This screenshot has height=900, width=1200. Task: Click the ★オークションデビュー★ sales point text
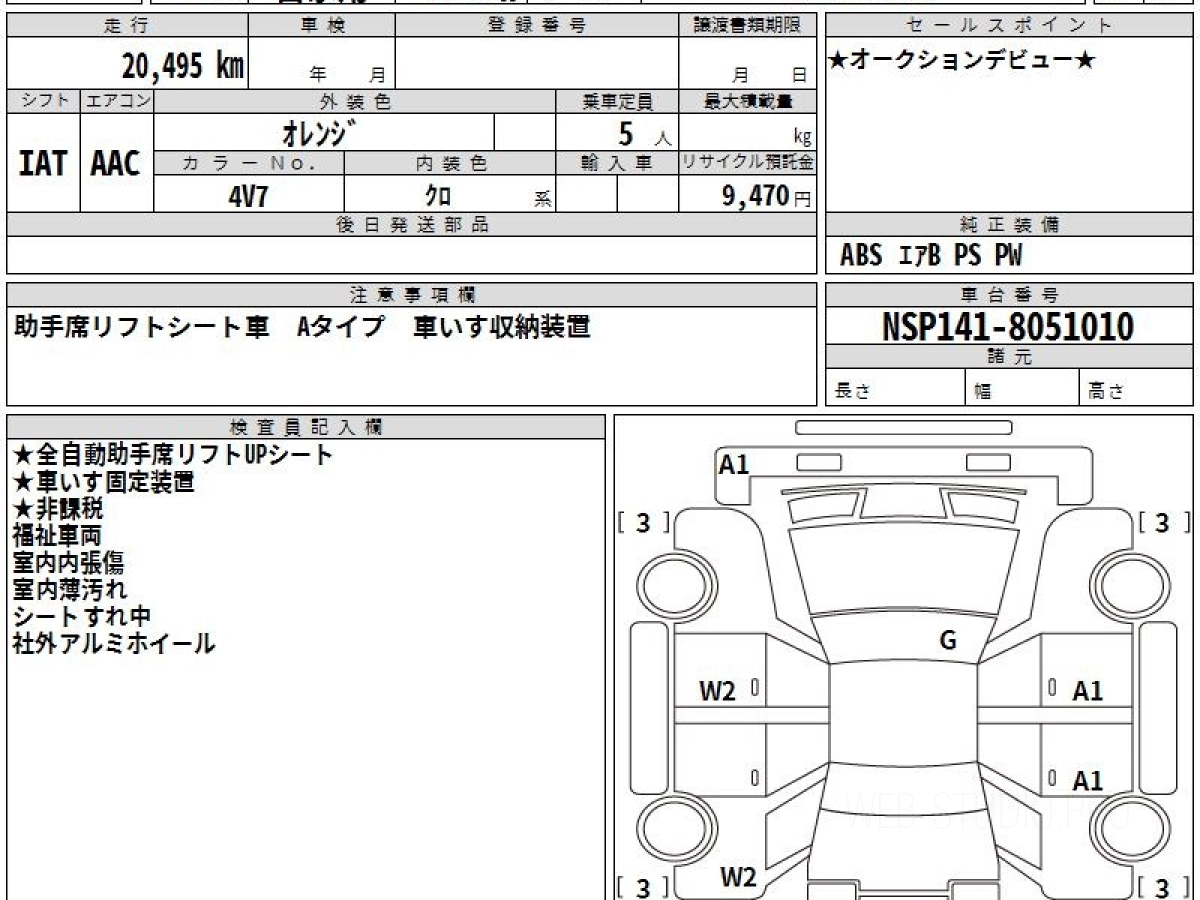tap(962, 61)
